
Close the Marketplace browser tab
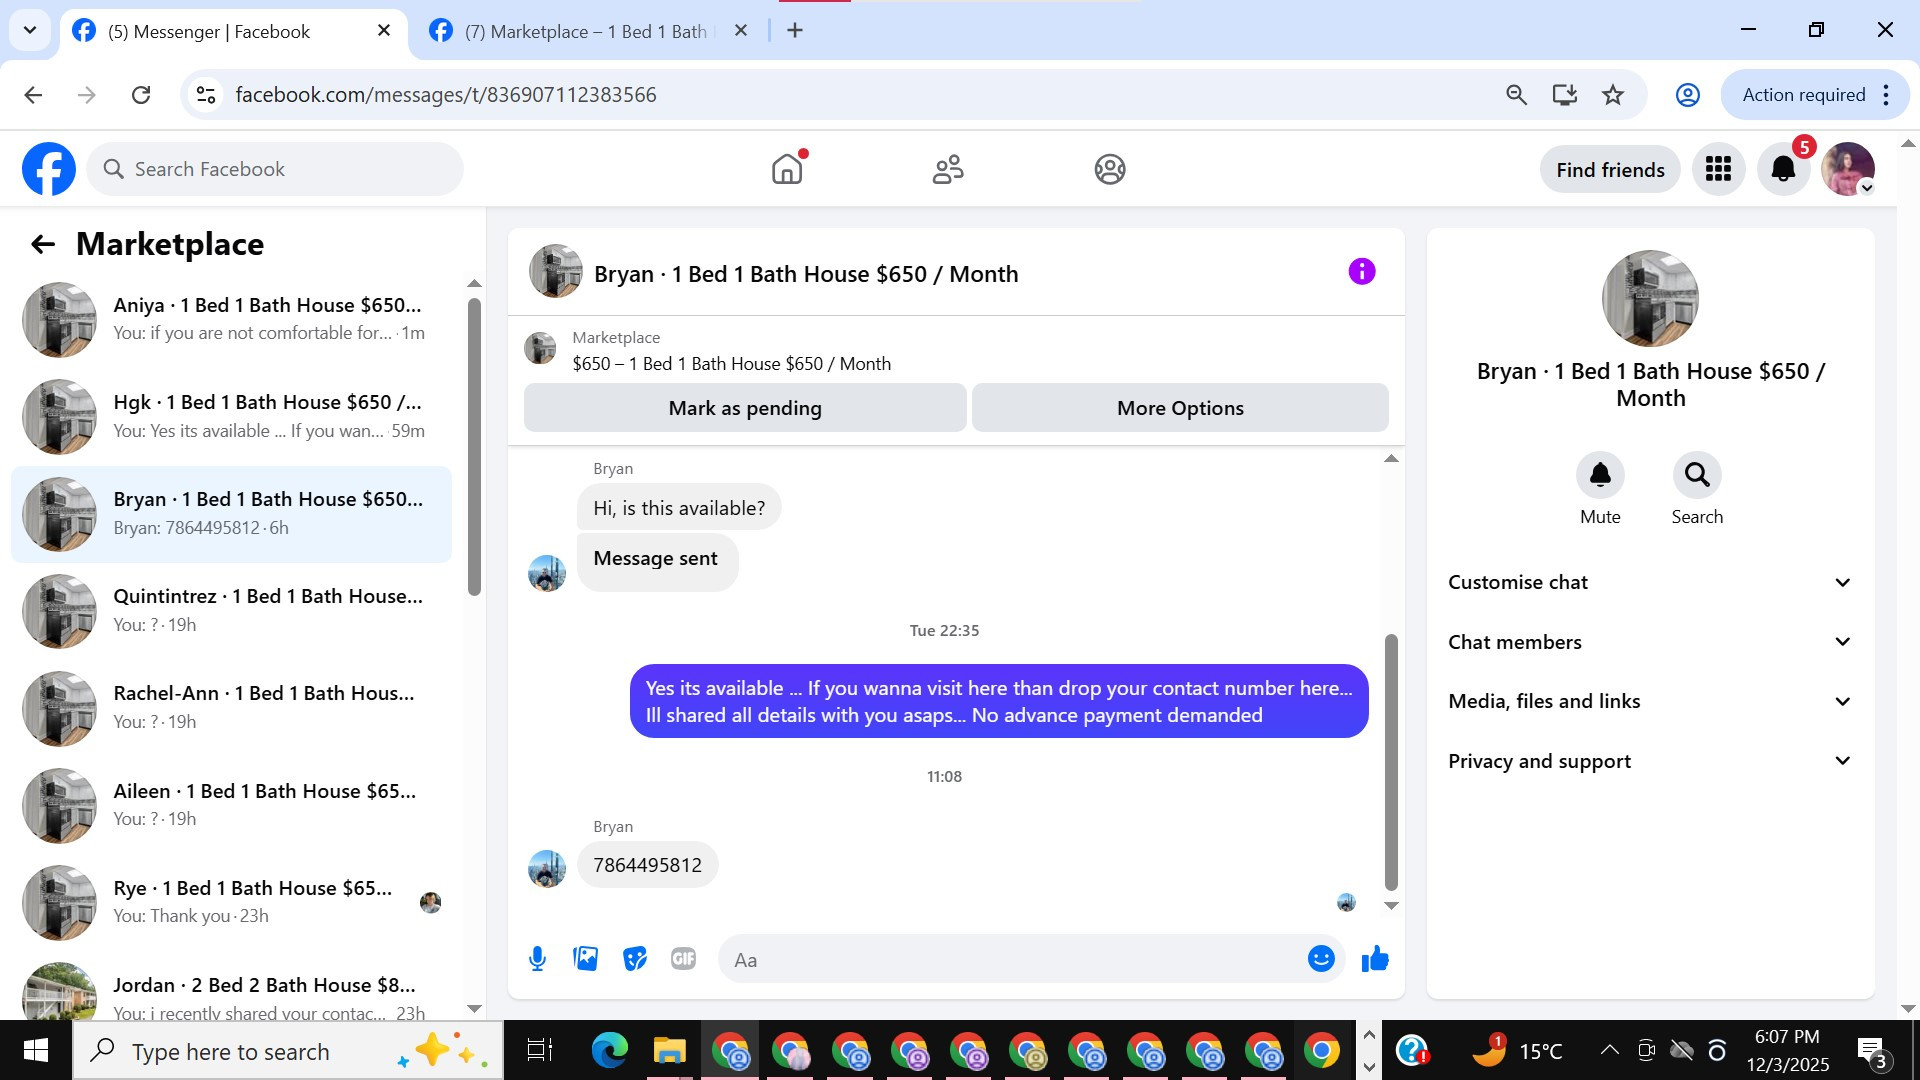point(741,31)
